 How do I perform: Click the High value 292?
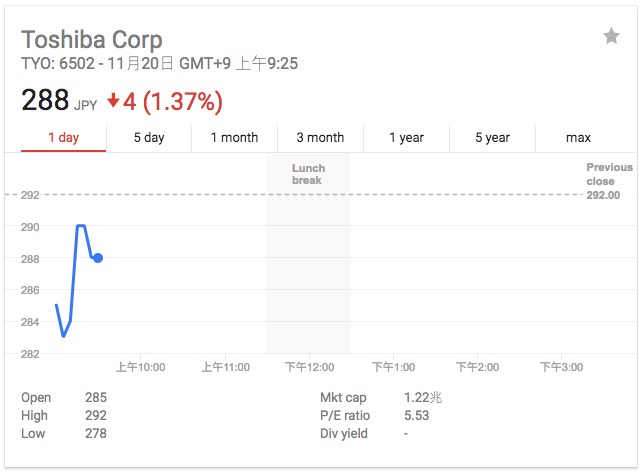(x=96, y=416)
